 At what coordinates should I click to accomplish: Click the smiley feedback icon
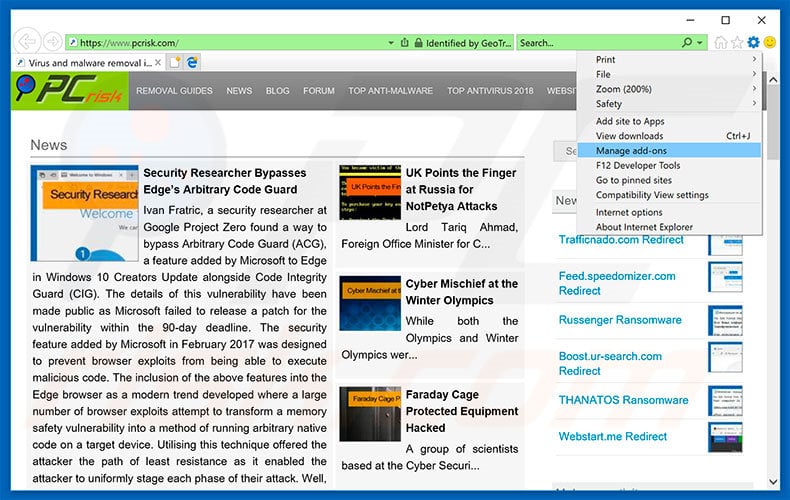tap(770, 42)
